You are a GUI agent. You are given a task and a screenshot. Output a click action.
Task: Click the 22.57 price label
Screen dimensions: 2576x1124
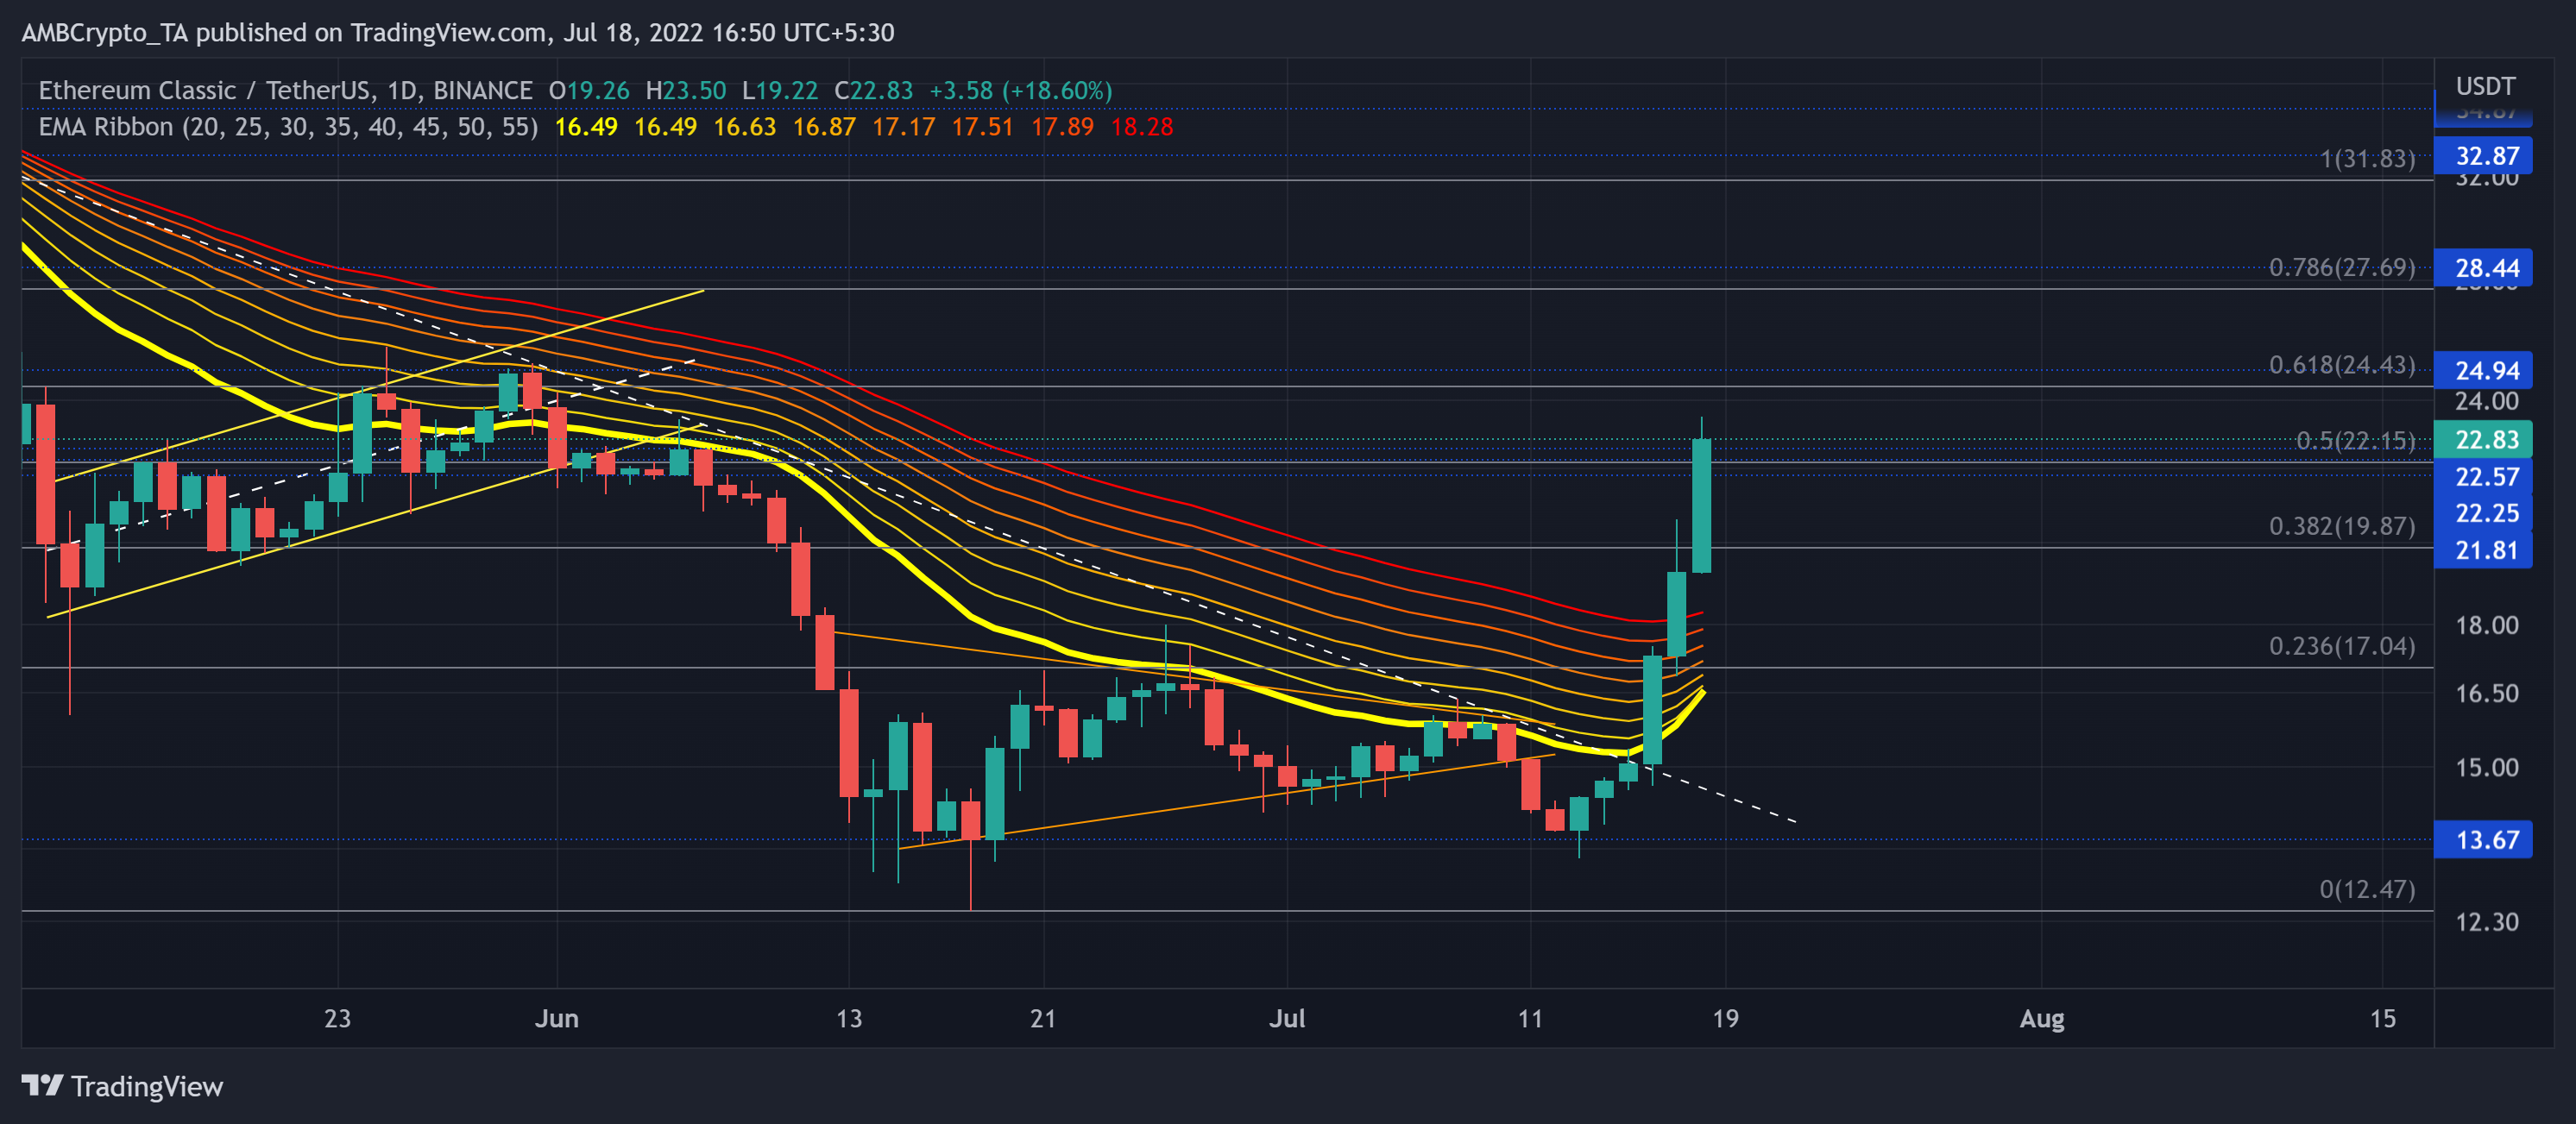(x=2484, y=477)
